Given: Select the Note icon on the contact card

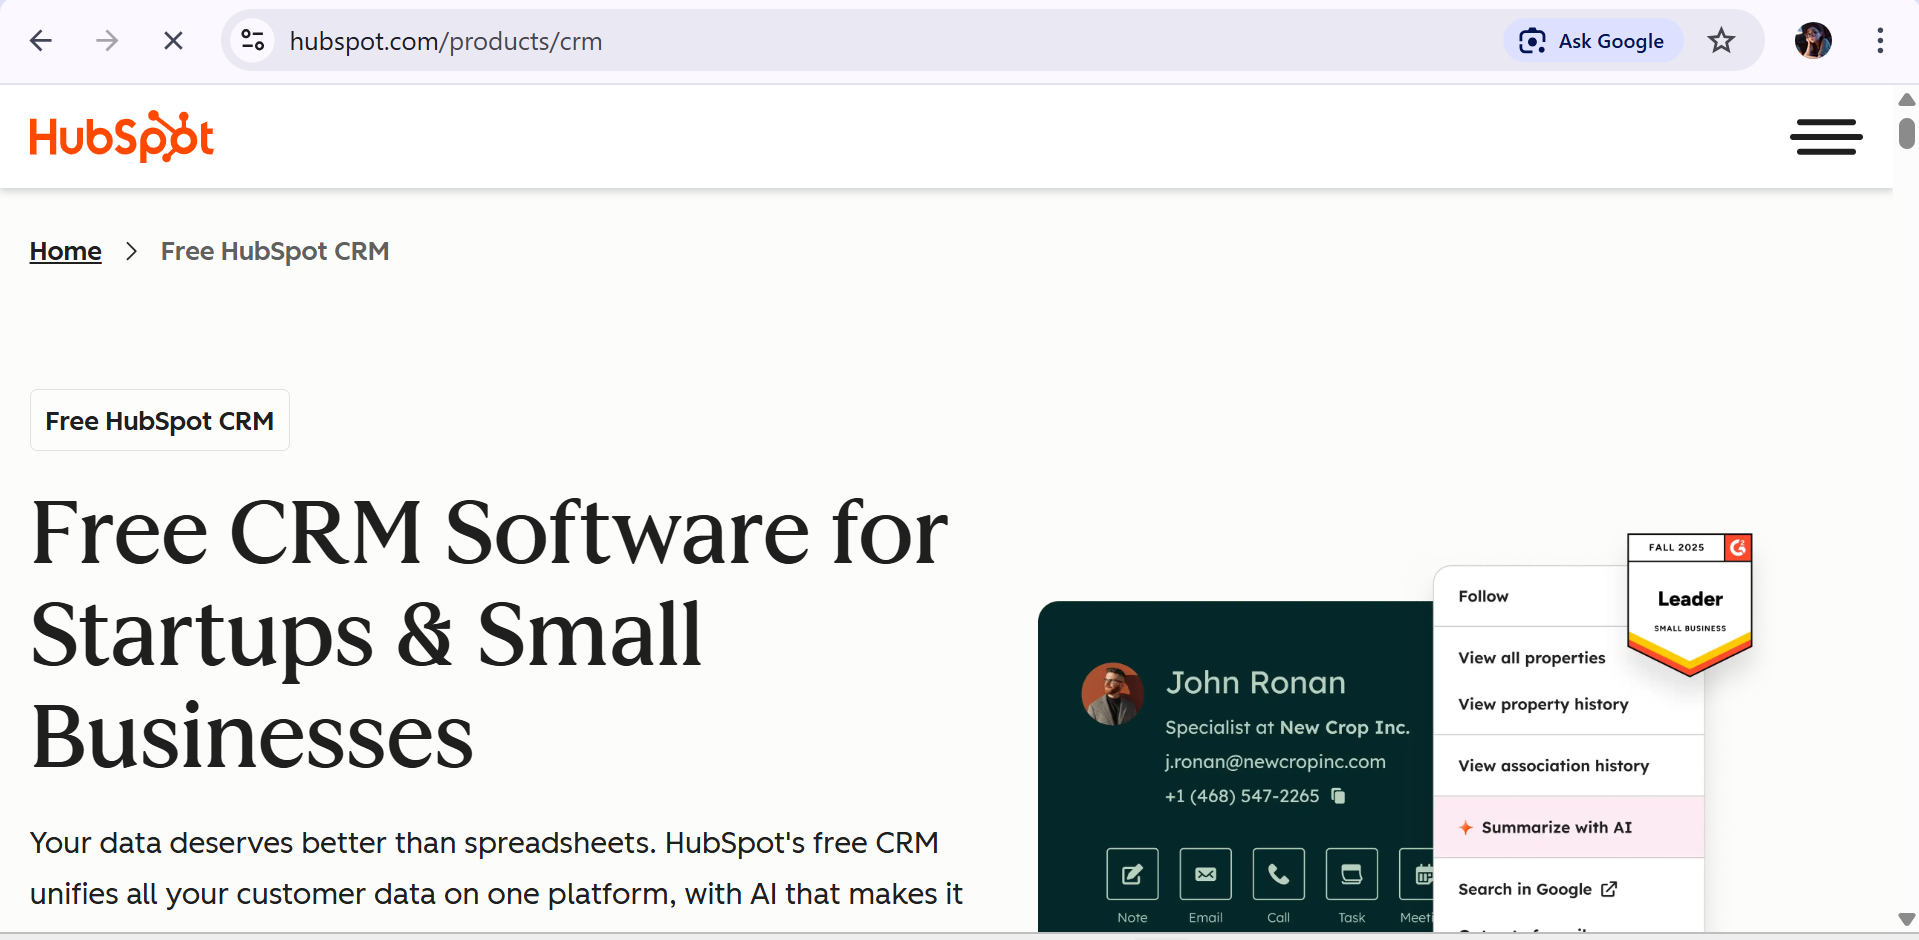Looking at the screenshot, I should [1131, 874].
